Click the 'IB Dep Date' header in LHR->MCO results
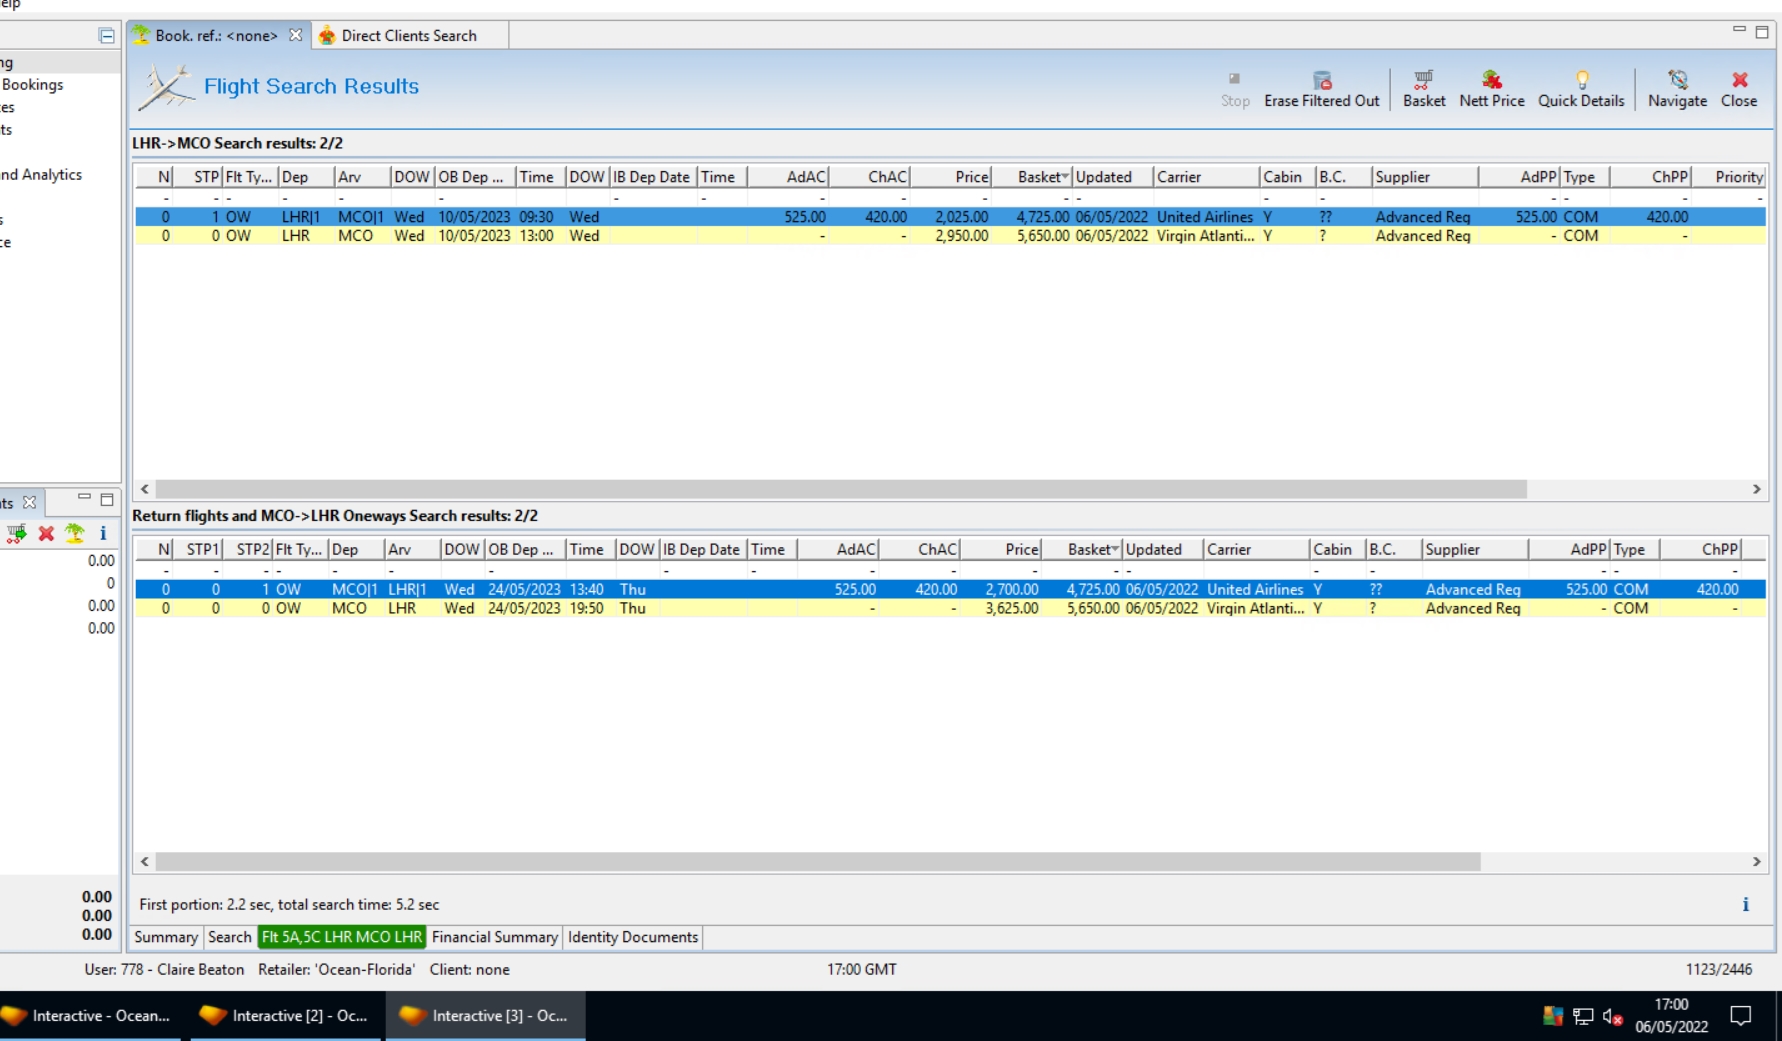This screenshot has height=1041, width=1782. point(652,177)
